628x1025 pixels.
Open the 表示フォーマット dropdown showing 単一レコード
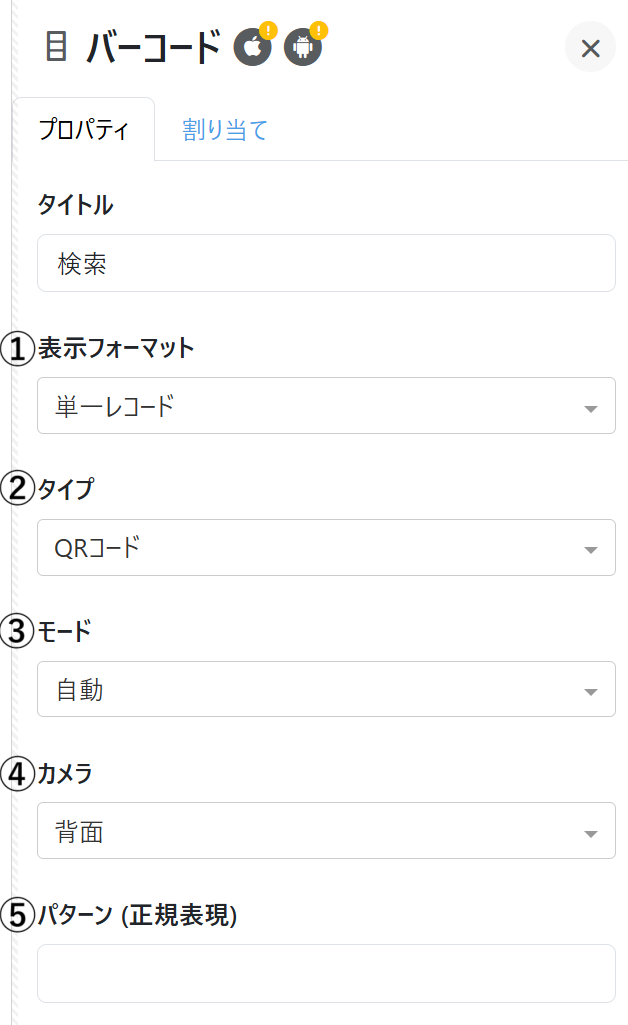(x=326, y=406)
